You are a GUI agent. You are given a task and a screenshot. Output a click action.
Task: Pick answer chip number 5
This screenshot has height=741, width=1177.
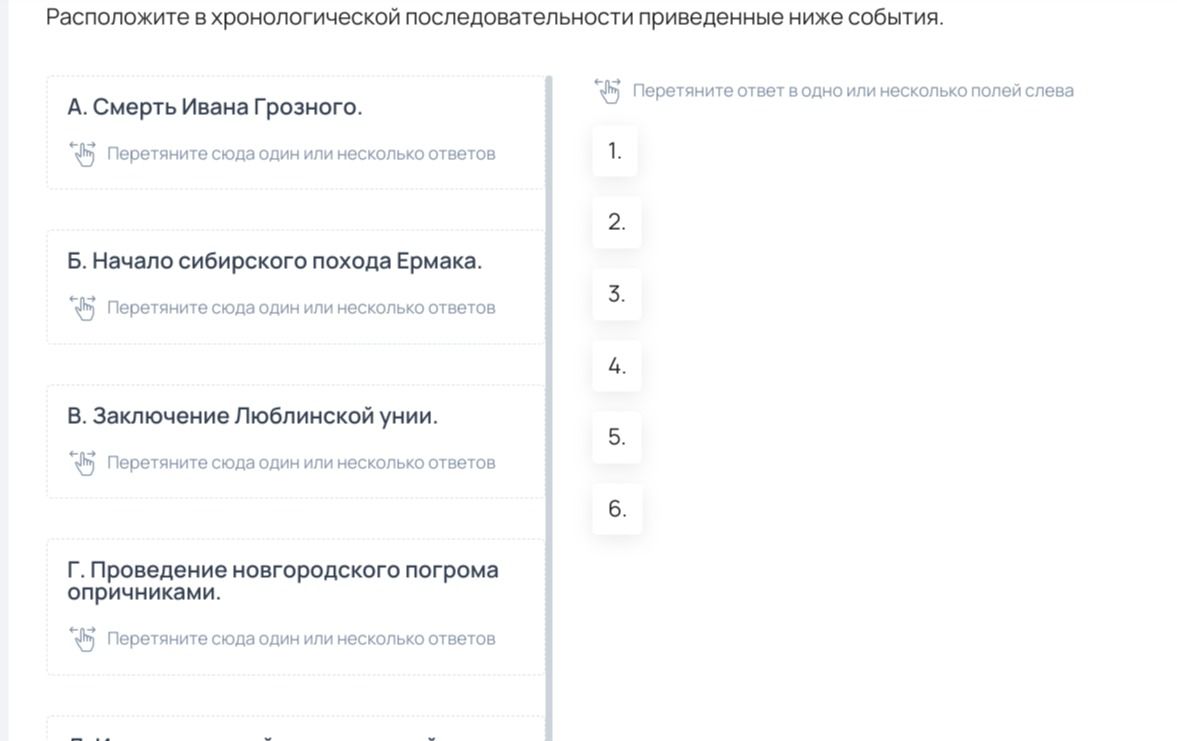coord(616,437)
